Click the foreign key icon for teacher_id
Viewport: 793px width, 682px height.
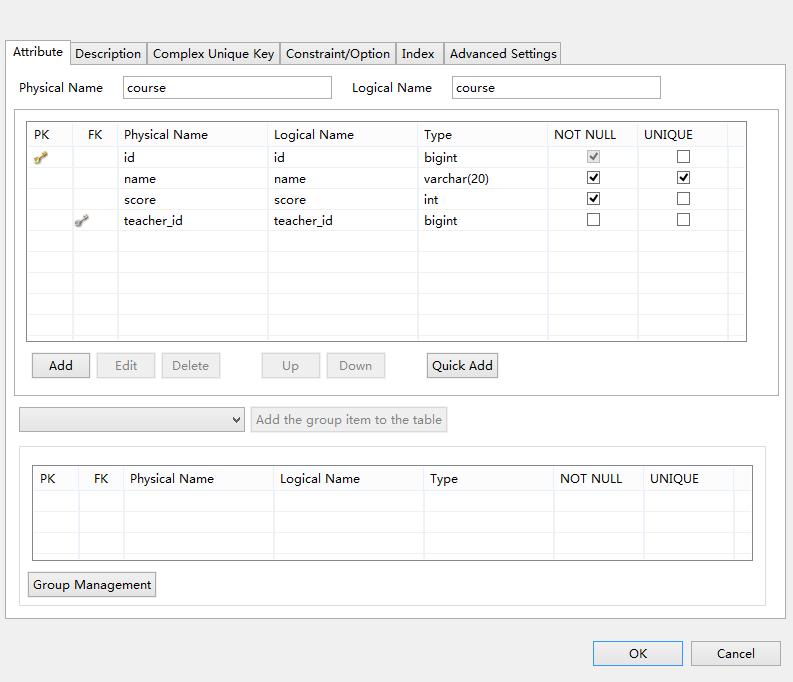(x=82, y=221)
